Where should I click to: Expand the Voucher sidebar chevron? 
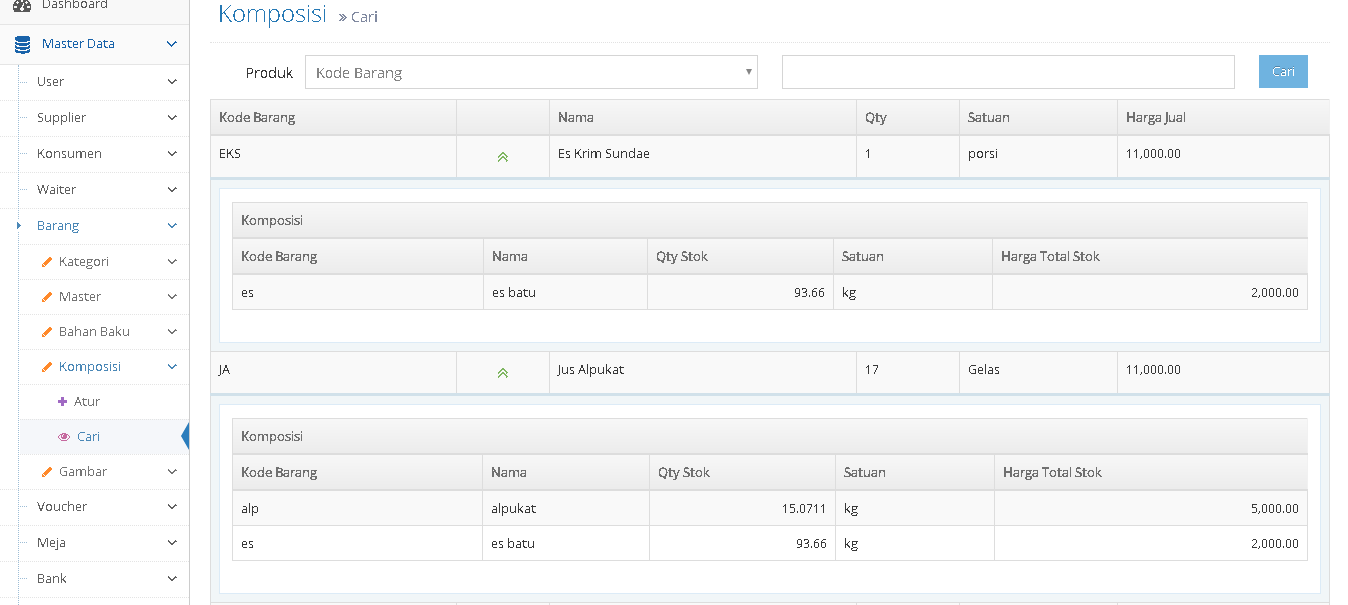172,507
